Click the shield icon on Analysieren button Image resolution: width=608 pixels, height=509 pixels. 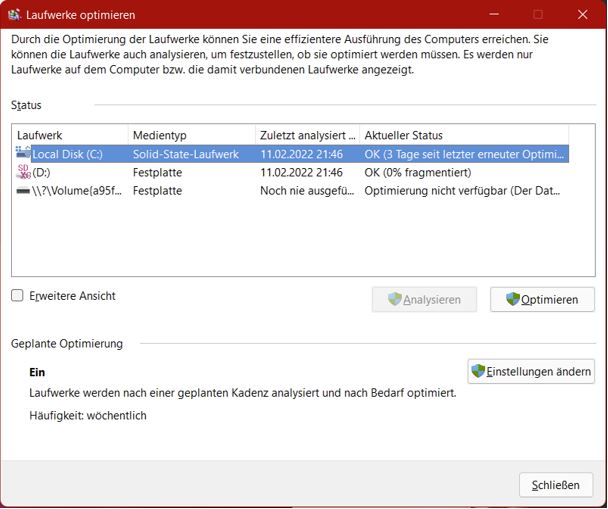click(x=394, y=299)
